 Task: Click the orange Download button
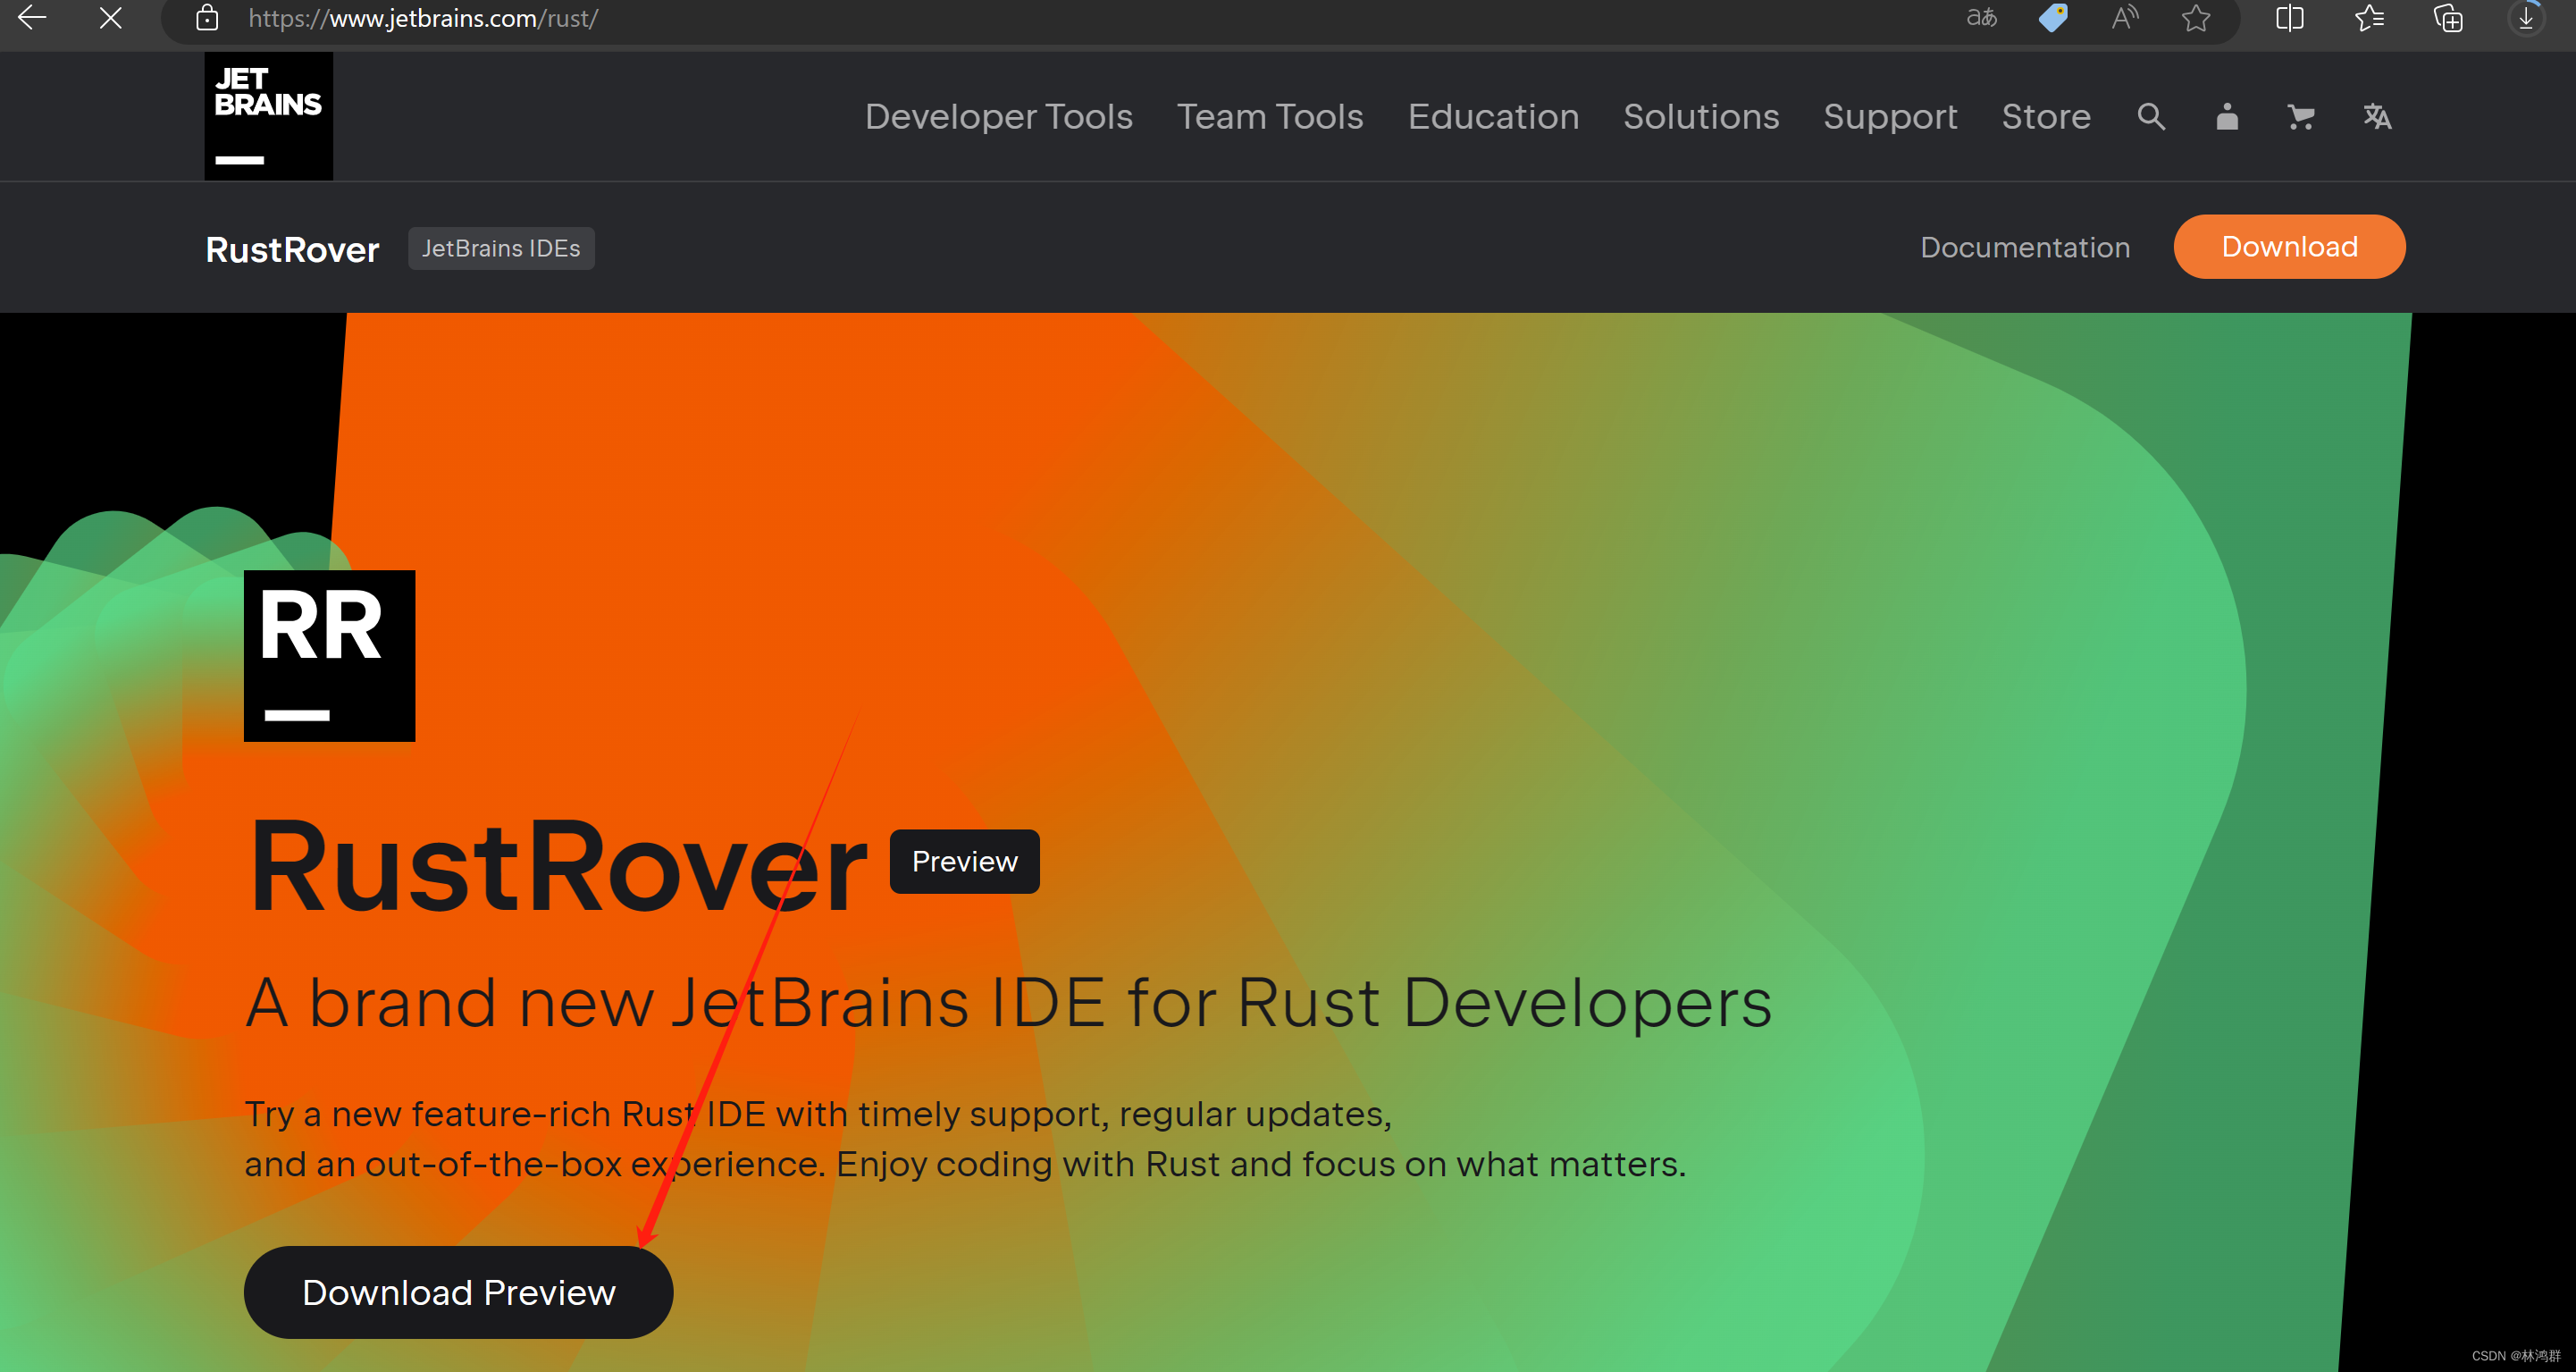2289,247
